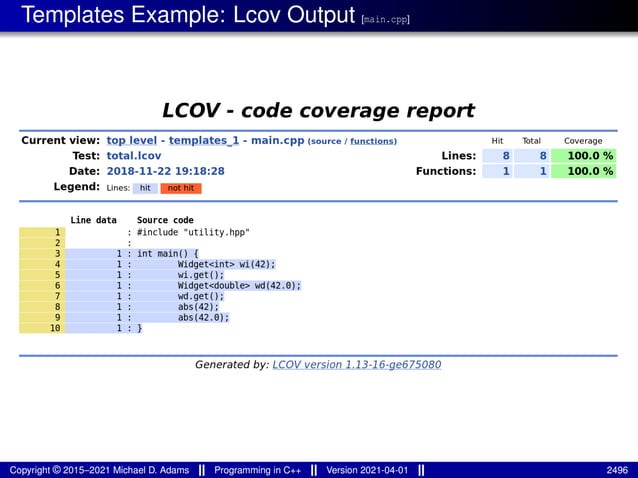
Task: Click 'Programming in C++' in the footer
Action: (x=258, y=470)
